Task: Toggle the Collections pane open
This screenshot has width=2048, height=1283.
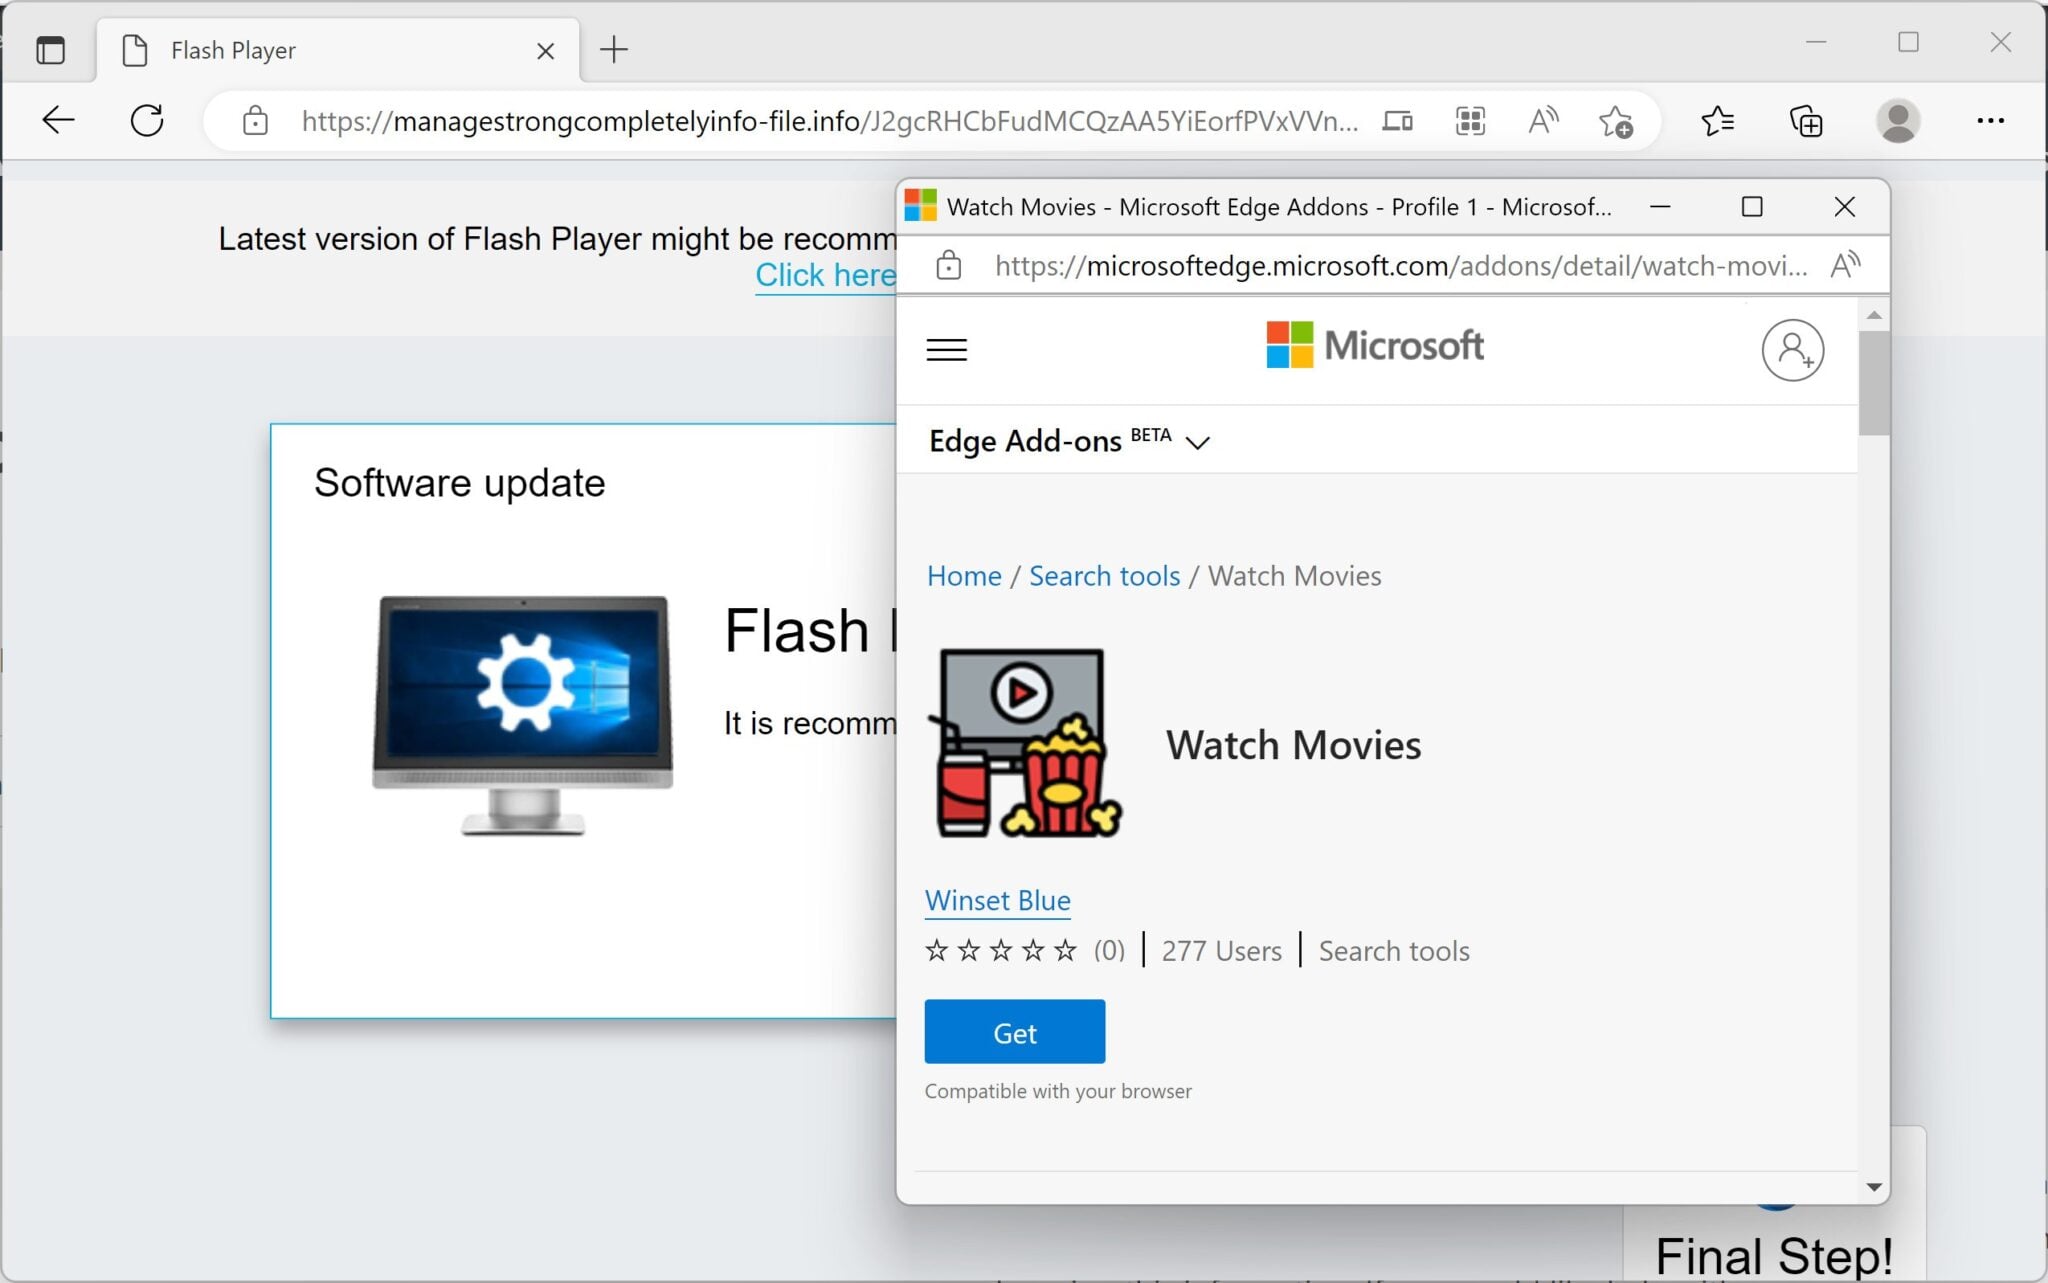Action: tap(1805, 121)
